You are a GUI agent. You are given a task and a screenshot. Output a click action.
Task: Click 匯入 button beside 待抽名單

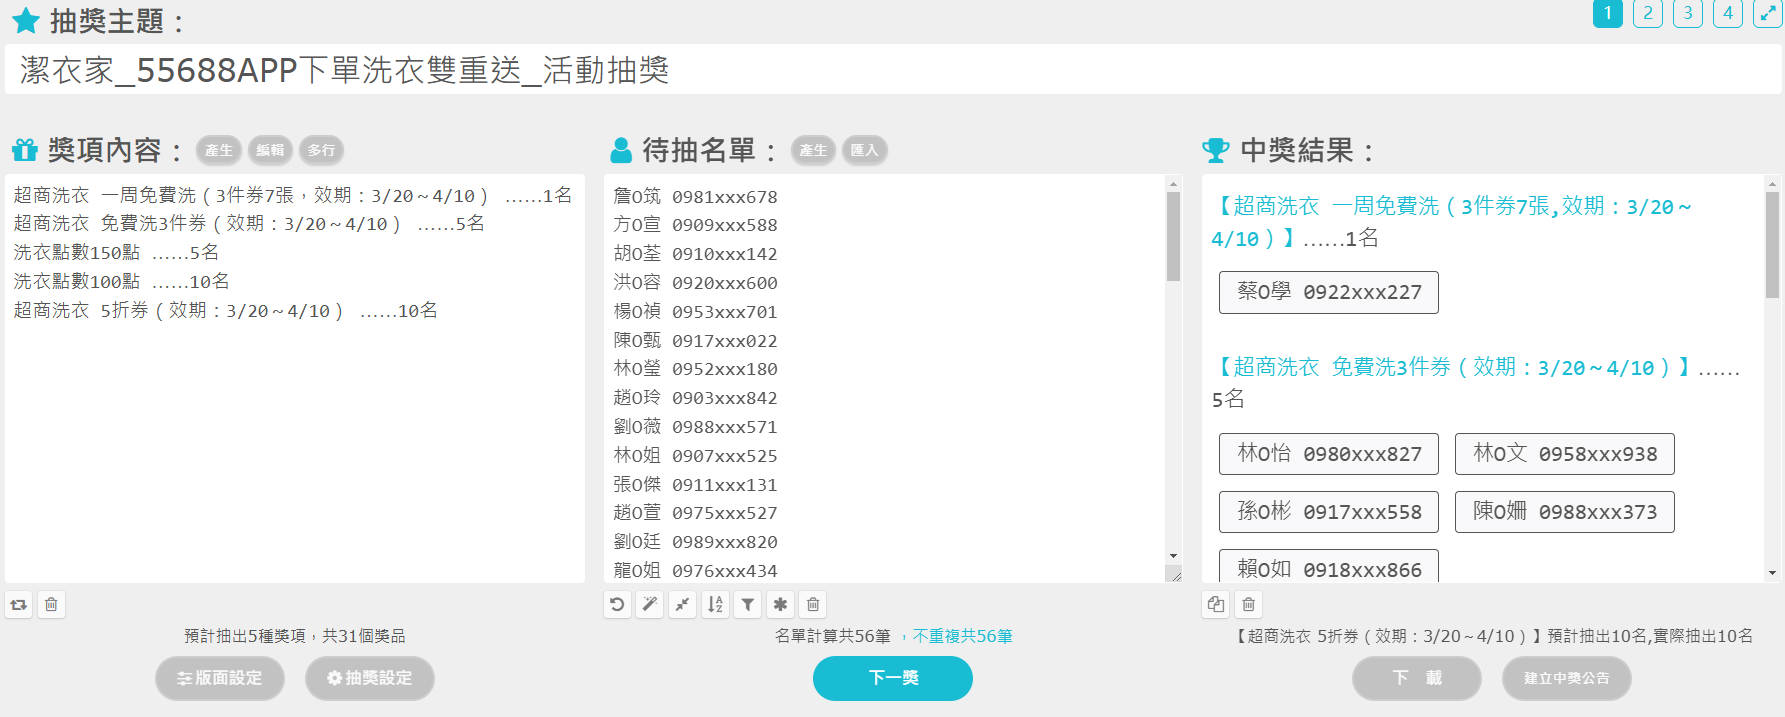pos(864,150)
